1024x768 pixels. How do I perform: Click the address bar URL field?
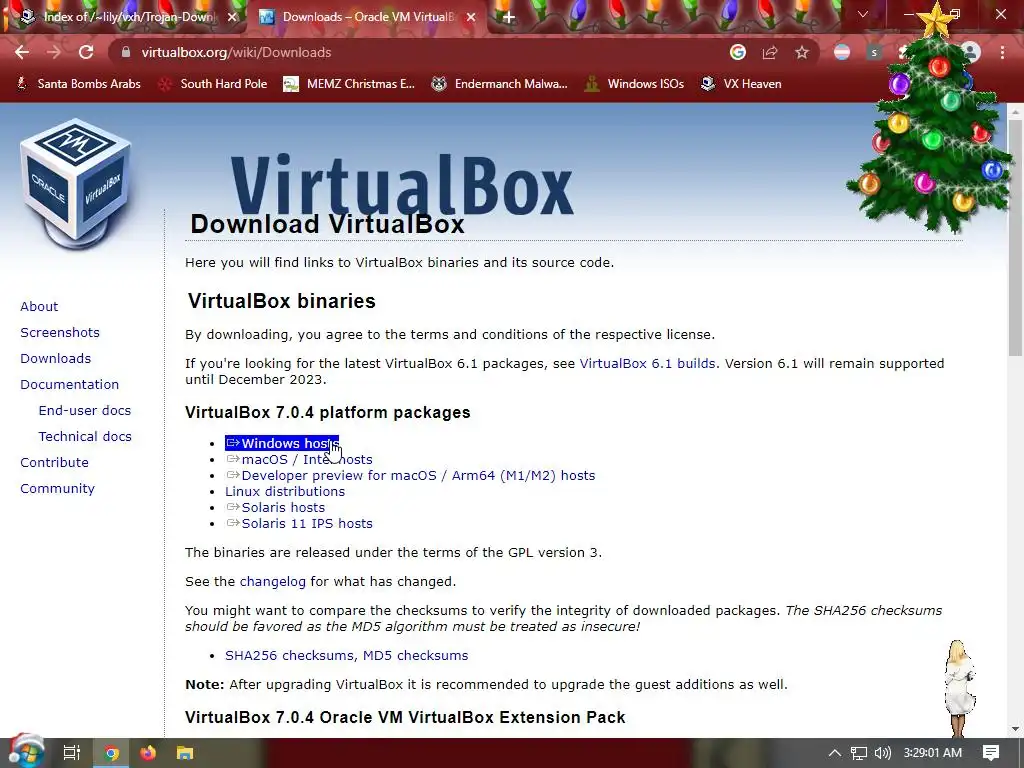pyautogui.click(x=418, y=52)
